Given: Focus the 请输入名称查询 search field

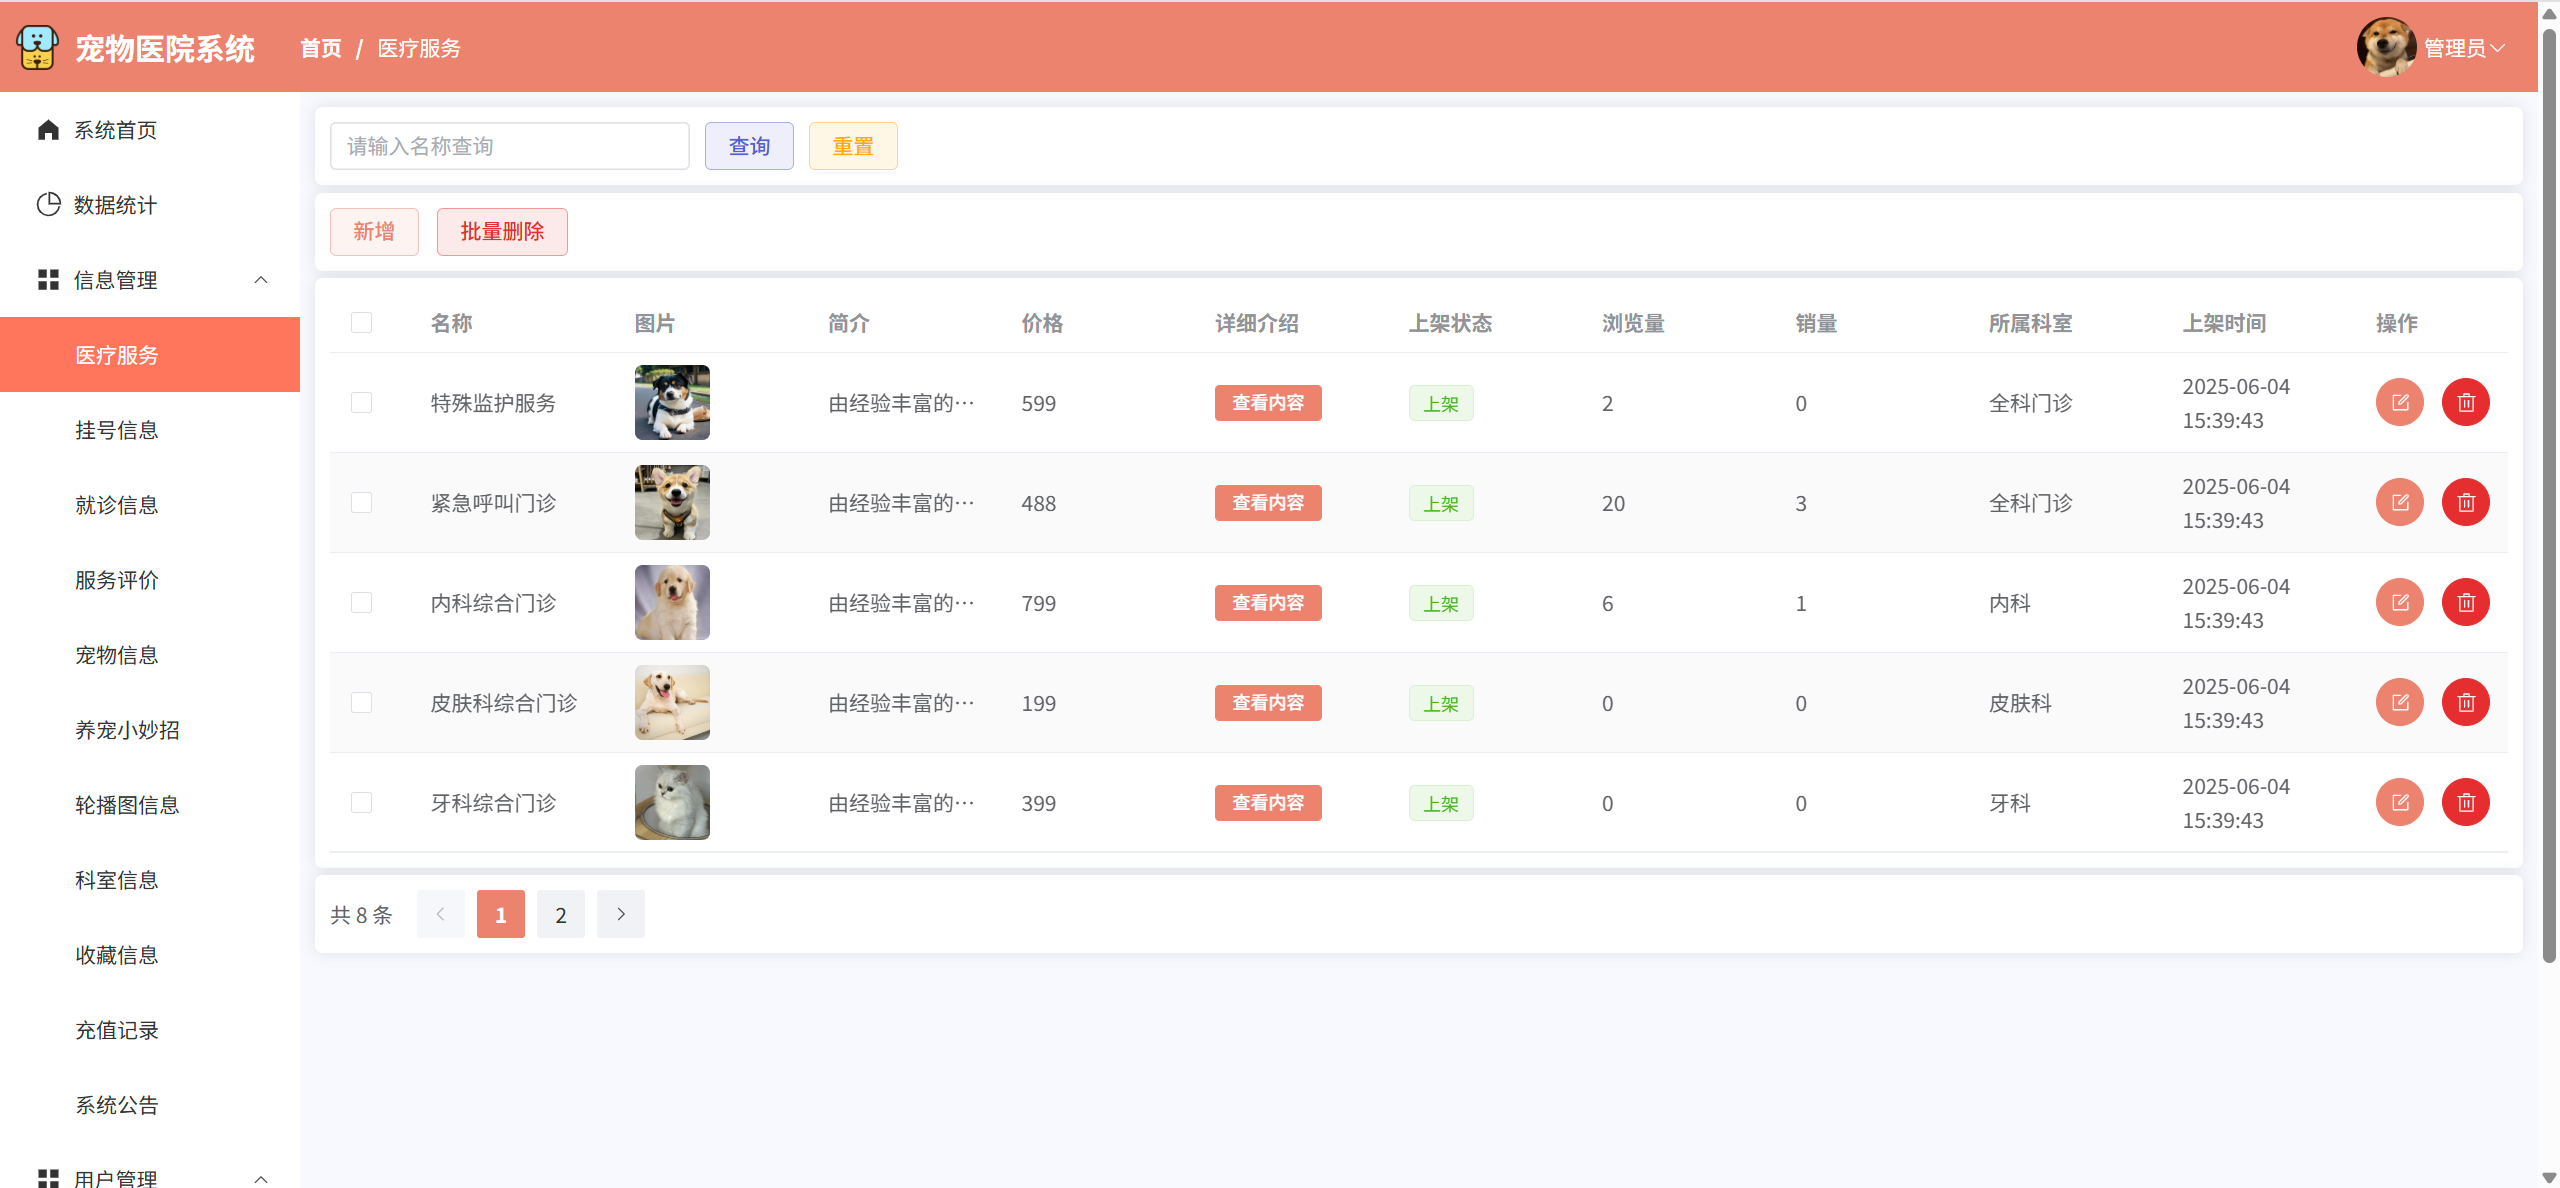Looking at the screenshot, I should (509, 146).
